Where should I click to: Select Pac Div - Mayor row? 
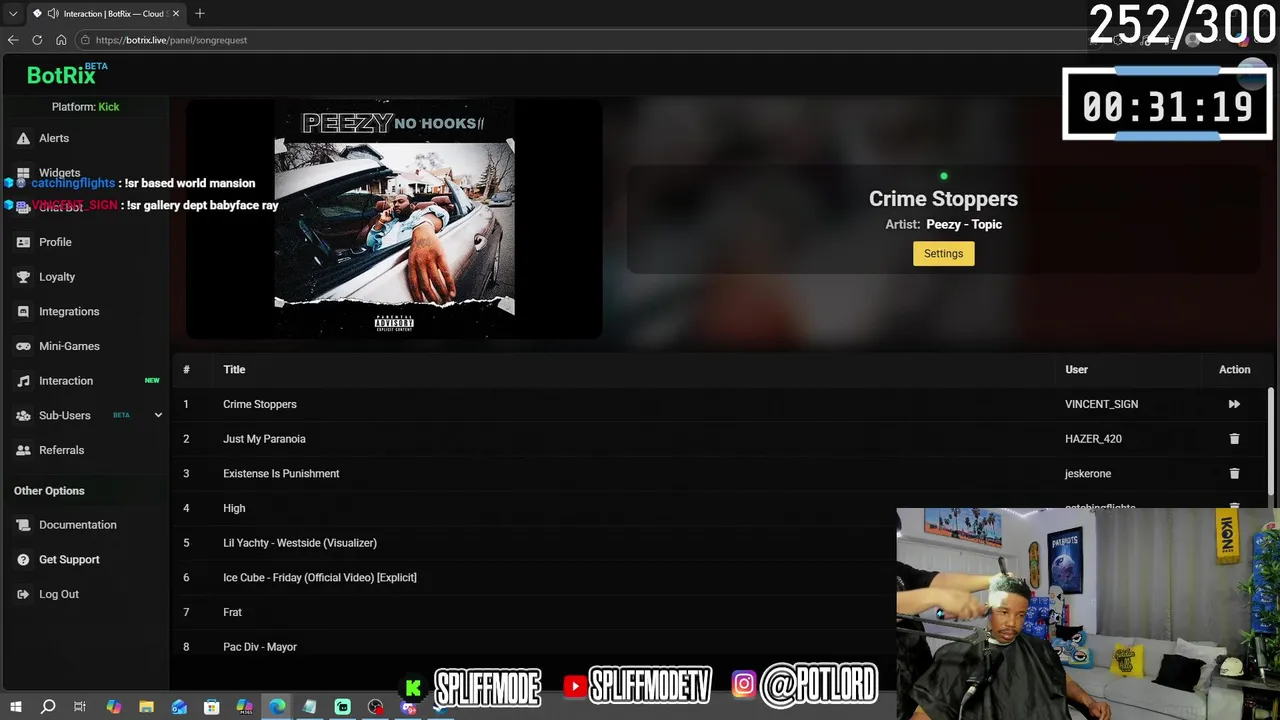click(260, 647)
